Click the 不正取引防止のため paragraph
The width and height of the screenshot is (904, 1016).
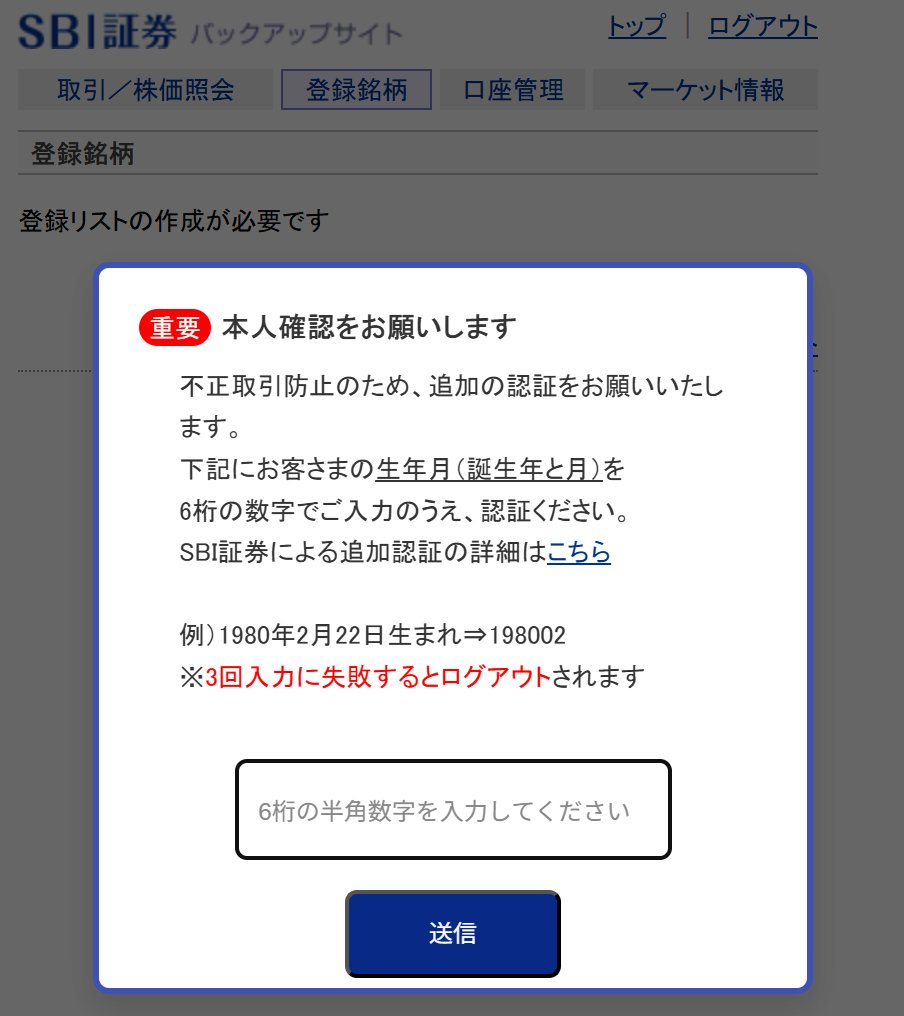[451, 406]
